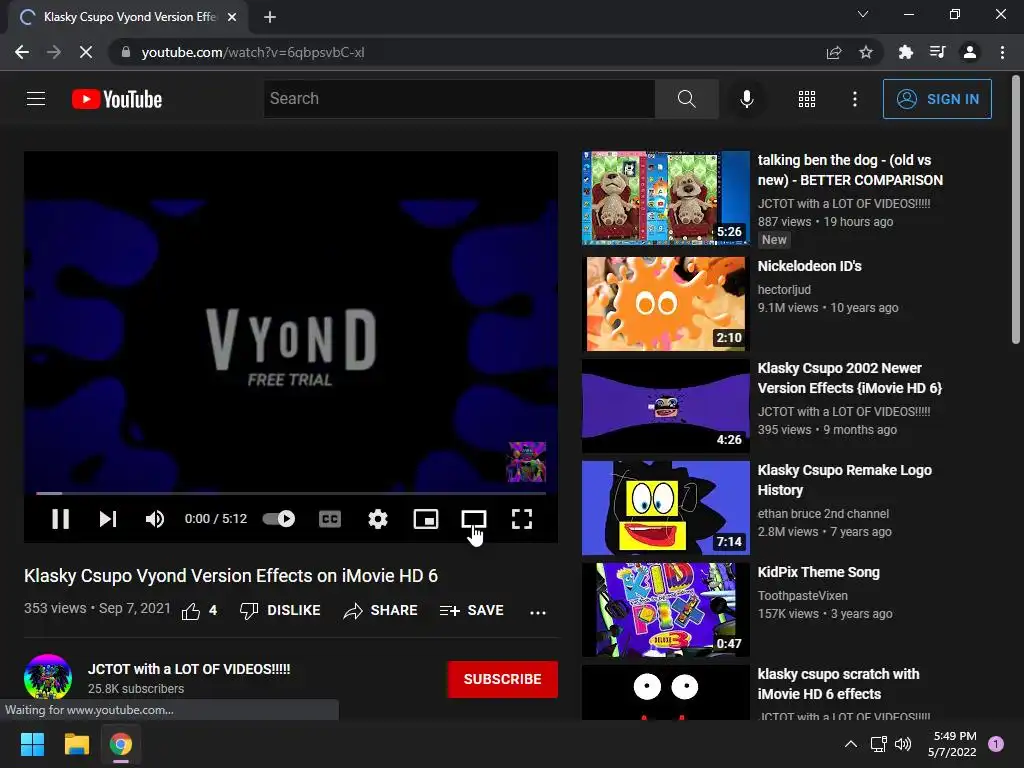
Task: Share this page from the address bar
Action: (x=834, y=52)
